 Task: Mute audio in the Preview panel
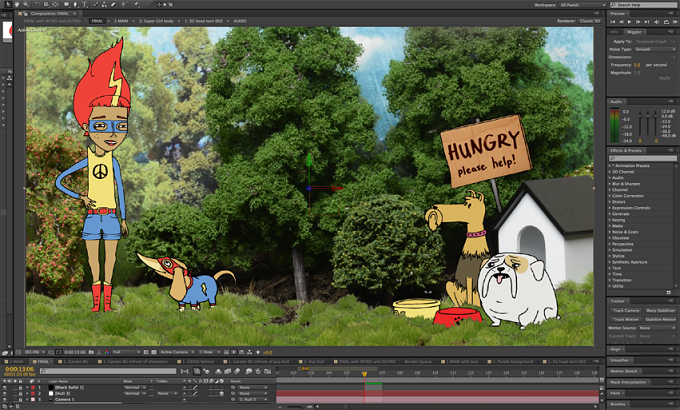[x=657, y=22]
